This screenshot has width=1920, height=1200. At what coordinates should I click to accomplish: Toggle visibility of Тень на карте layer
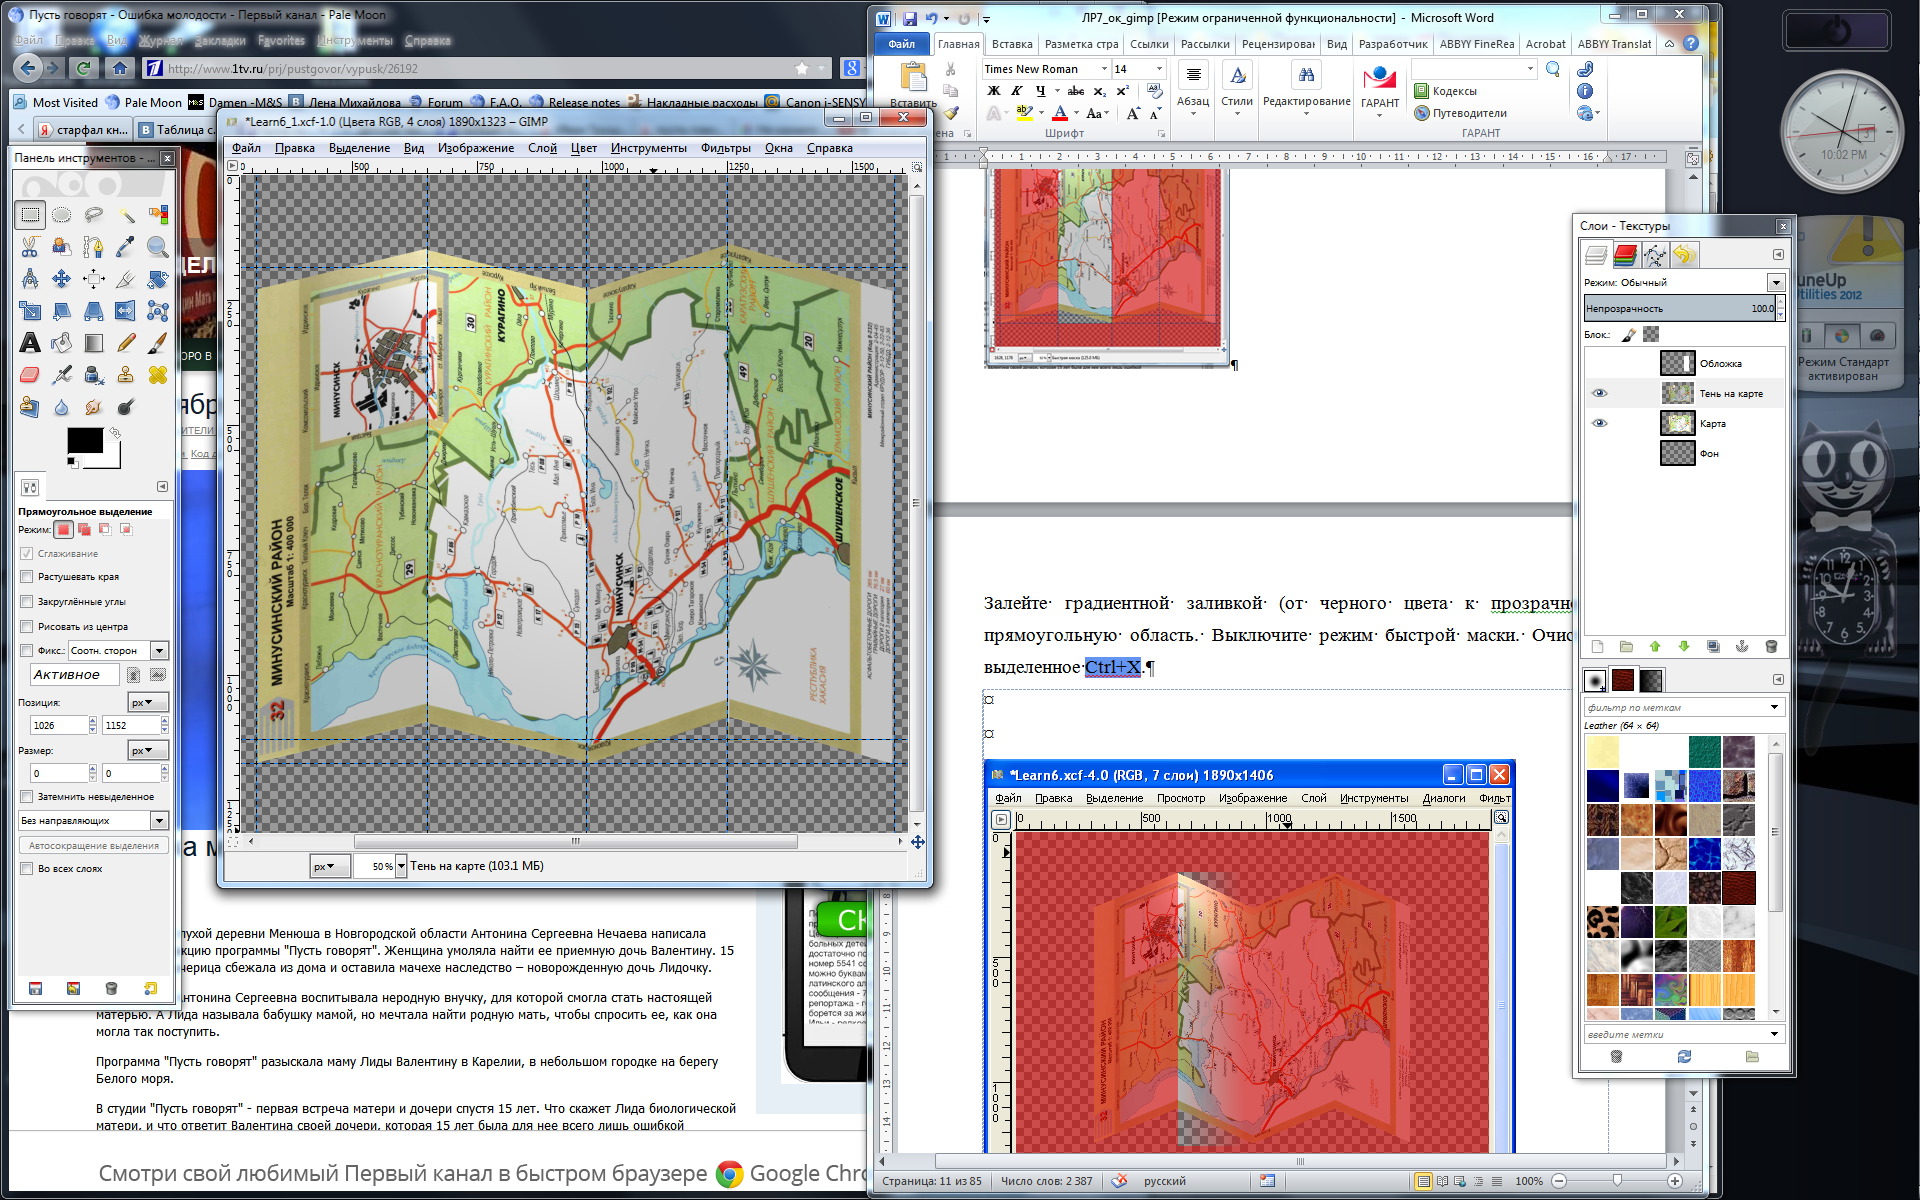tap(1599, 393)
